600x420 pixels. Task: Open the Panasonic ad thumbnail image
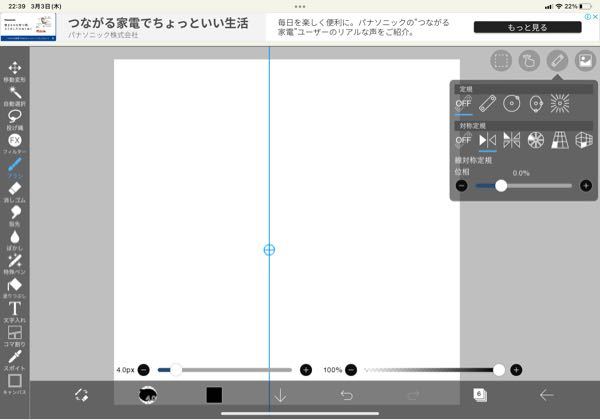(28, 27)
